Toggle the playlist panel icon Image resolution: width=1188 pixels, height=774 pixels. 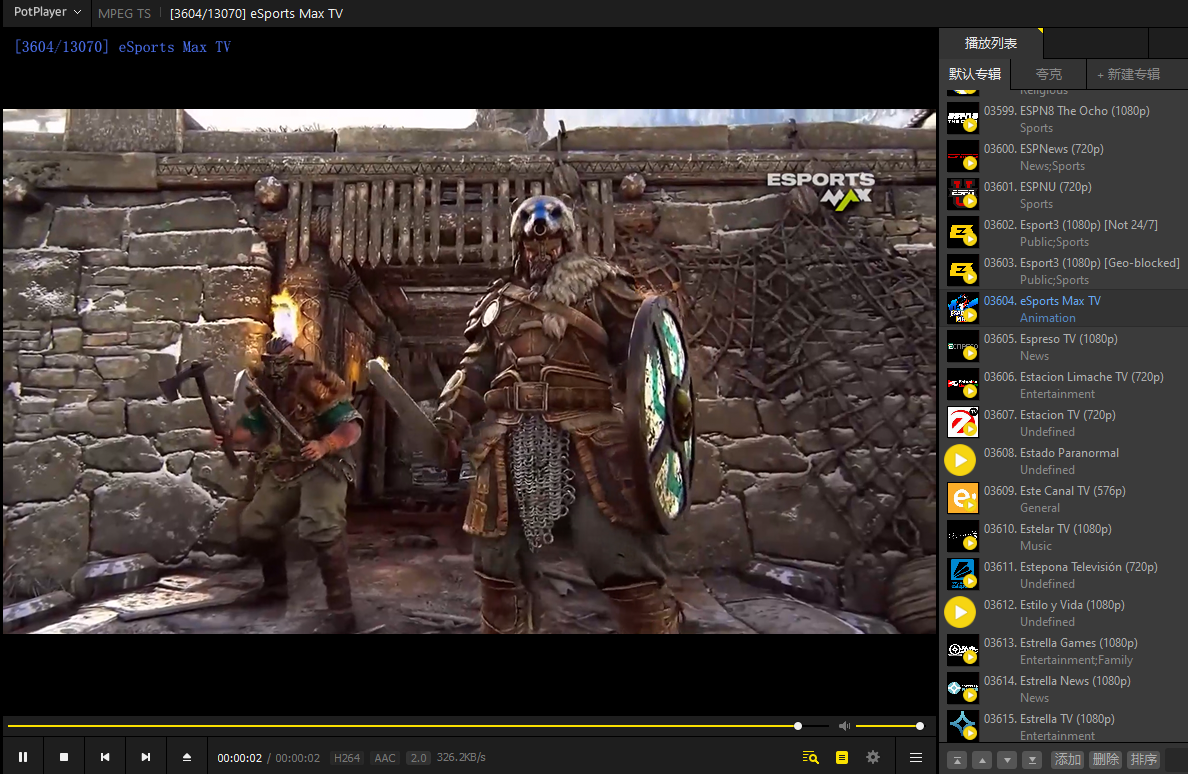pos(842,757)
